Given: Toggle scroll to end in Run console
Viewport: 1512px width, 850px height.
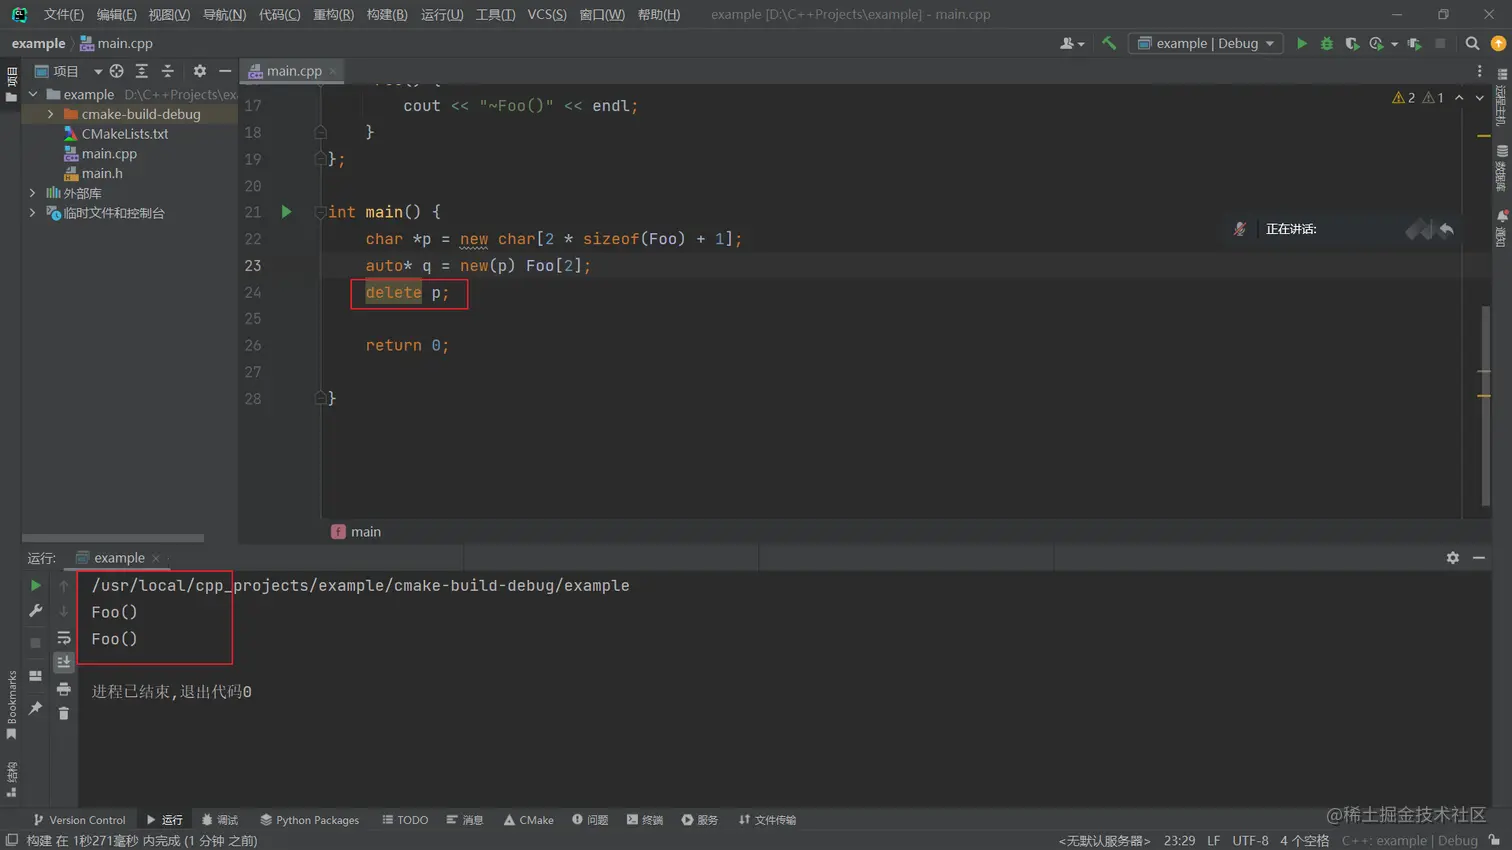Looking at the screenshot, I should click(64, 662).
